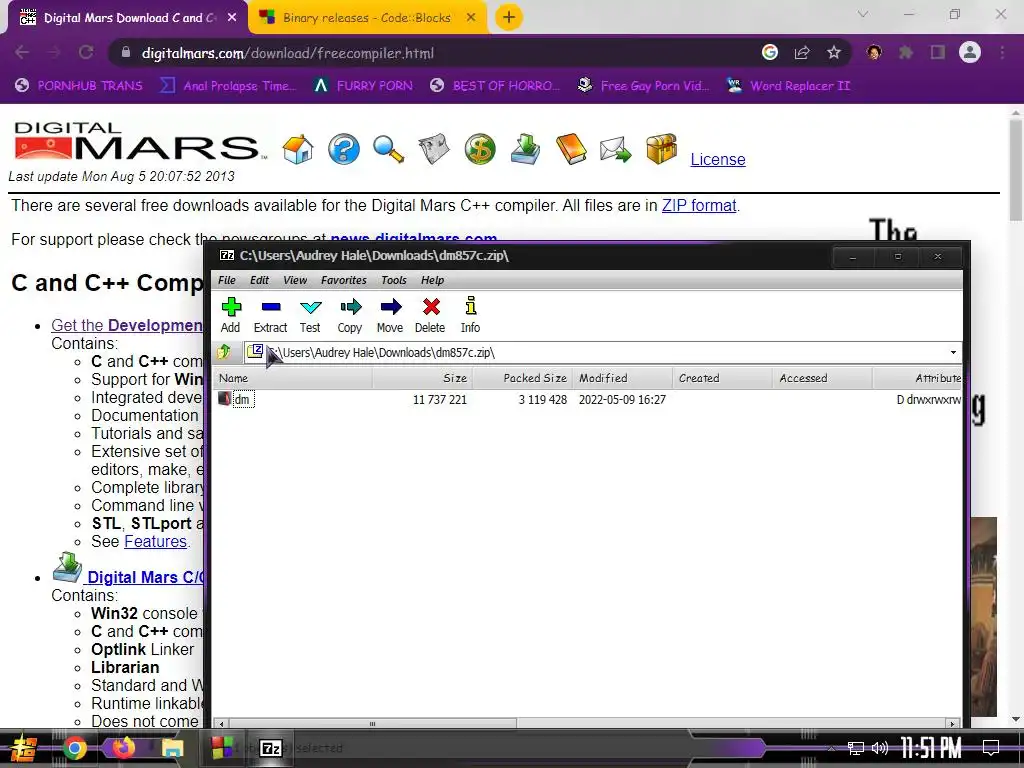Click the blue help question icon

[344, 149]
